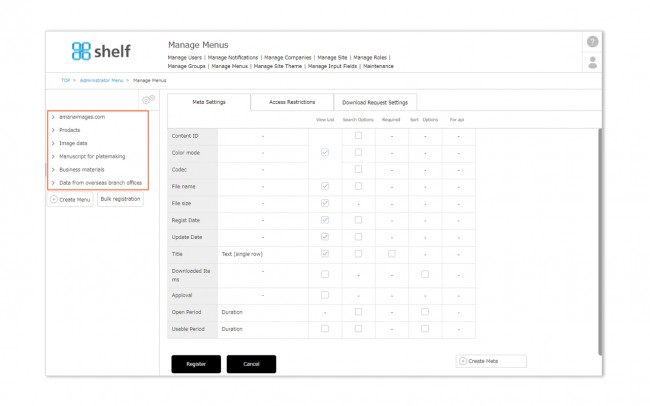Click the meta table vertical scrollbar
Viewport: 650px width, 406px height.
[x=600, y=241]
